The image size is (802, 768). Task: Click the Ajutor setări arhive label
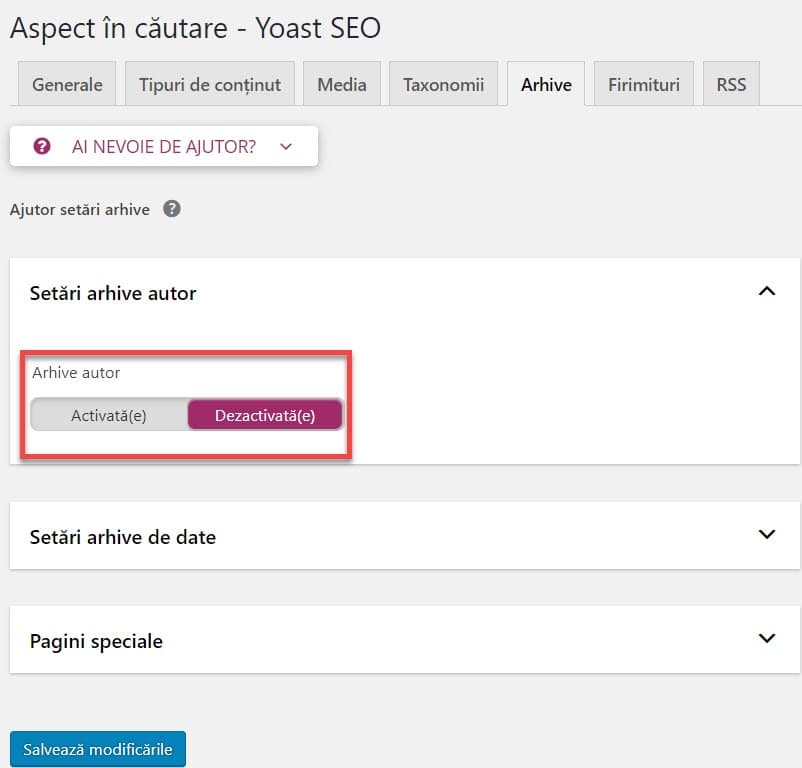point(80,210)
